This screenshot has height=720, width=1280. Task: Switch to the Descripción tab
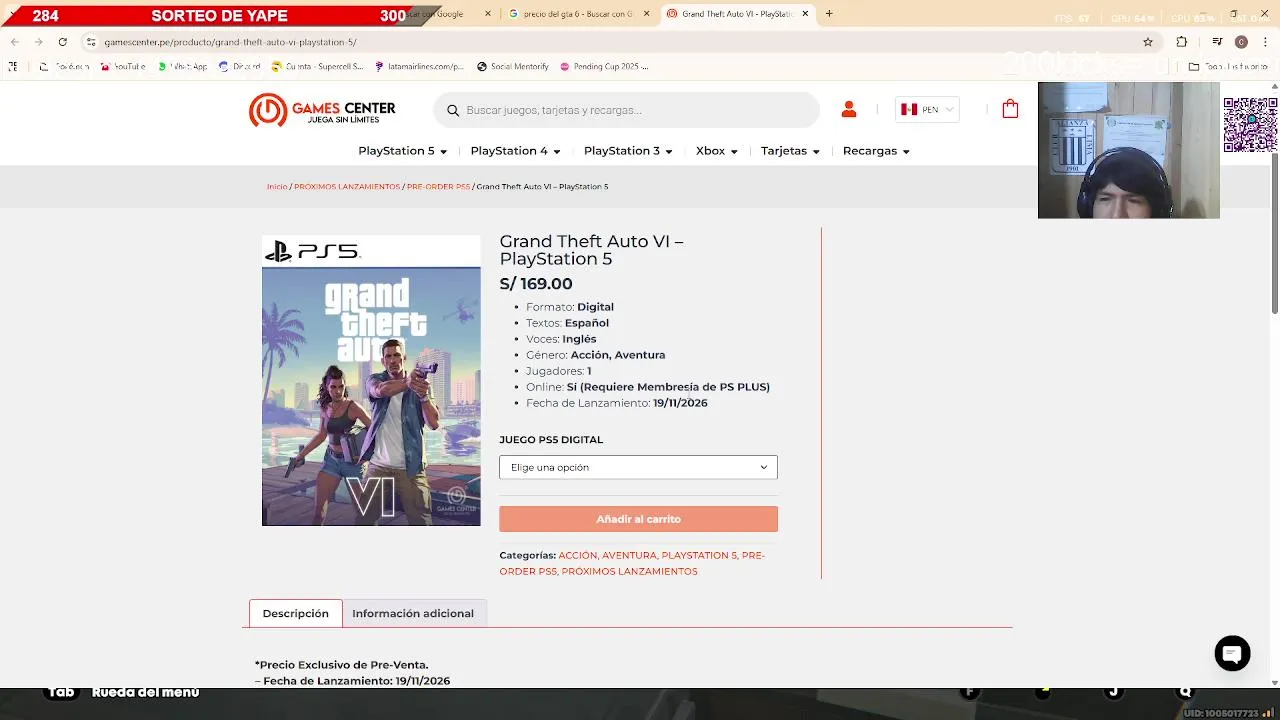(295, 613)
